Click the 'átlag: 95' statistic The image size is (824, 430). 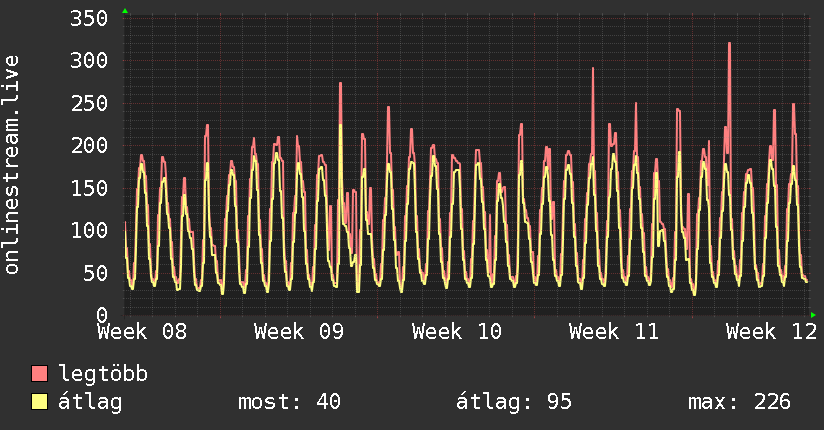(513, 402)
